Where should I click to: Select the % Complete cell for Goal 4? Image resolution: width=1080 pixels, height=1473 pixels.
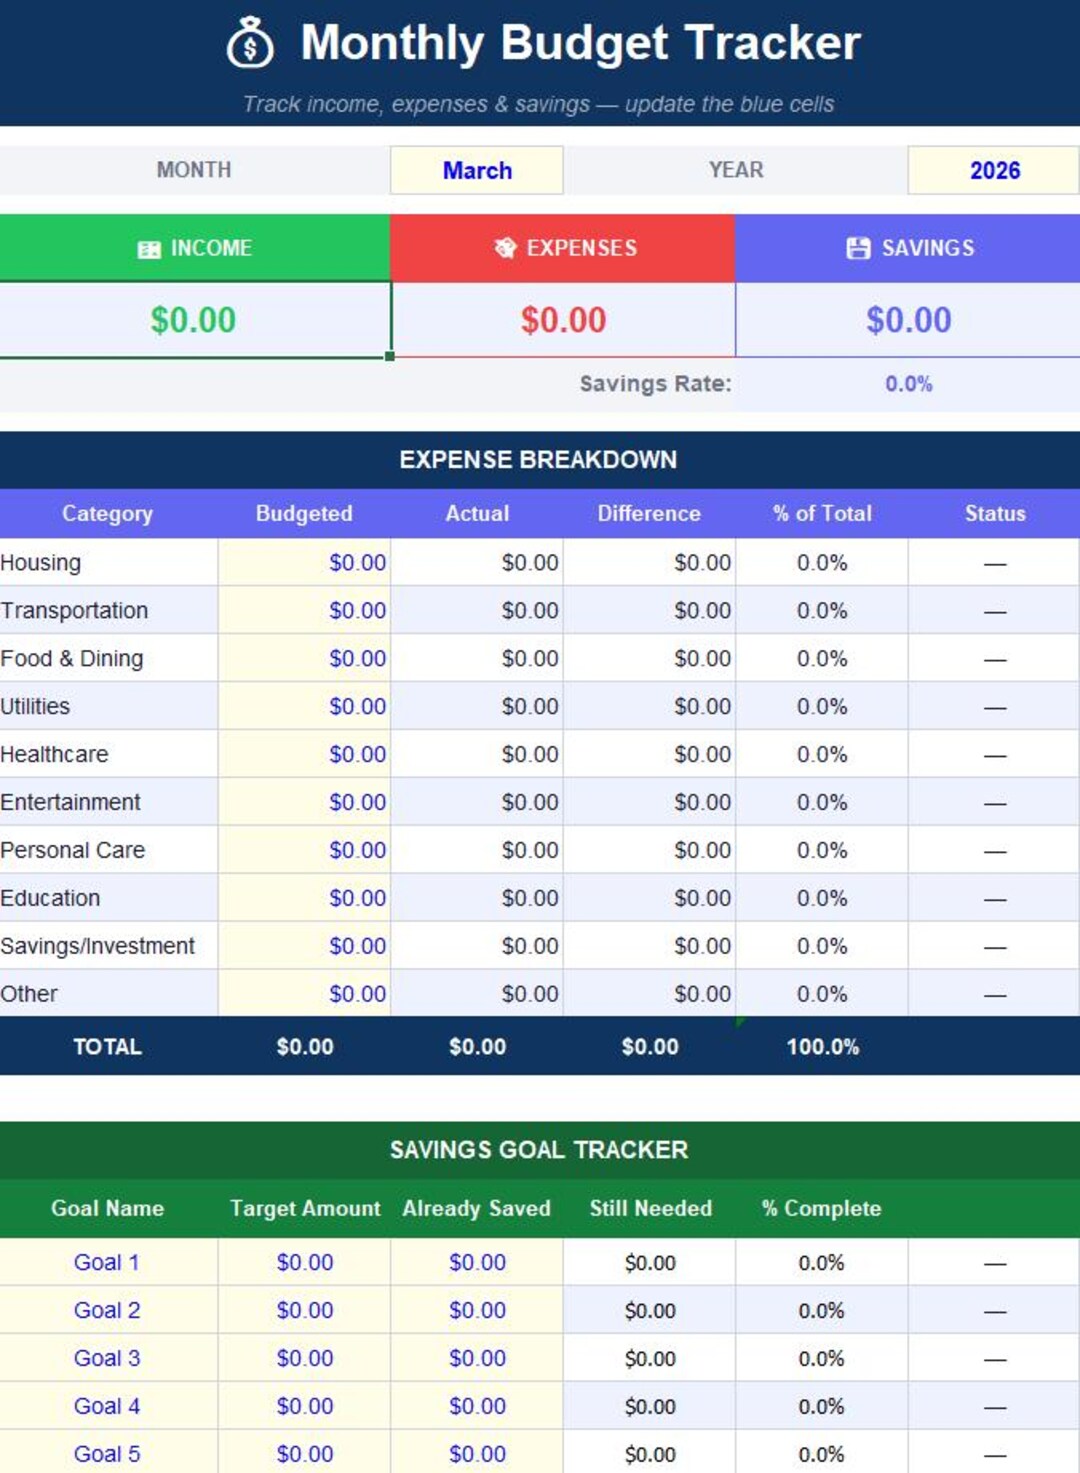(822, 1407)
